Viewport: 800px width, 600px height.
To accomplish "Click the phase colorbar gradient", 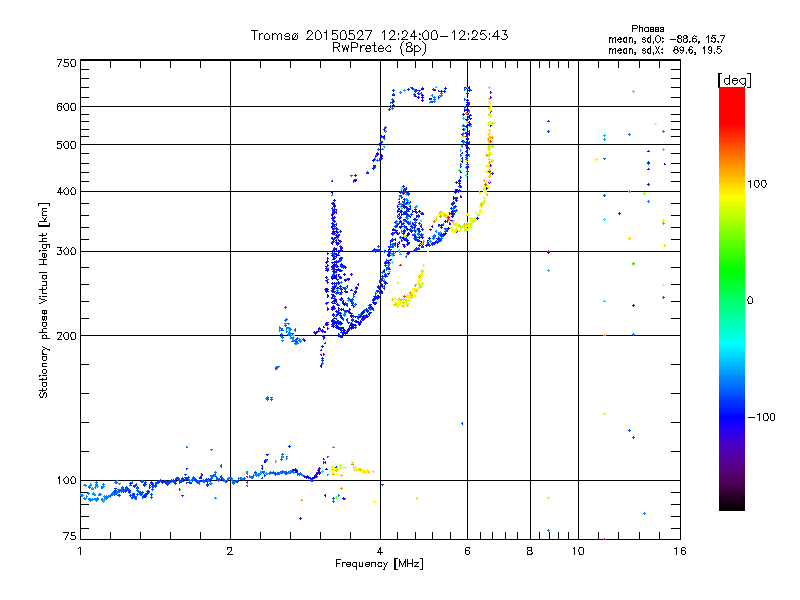I will click(732, 298).
